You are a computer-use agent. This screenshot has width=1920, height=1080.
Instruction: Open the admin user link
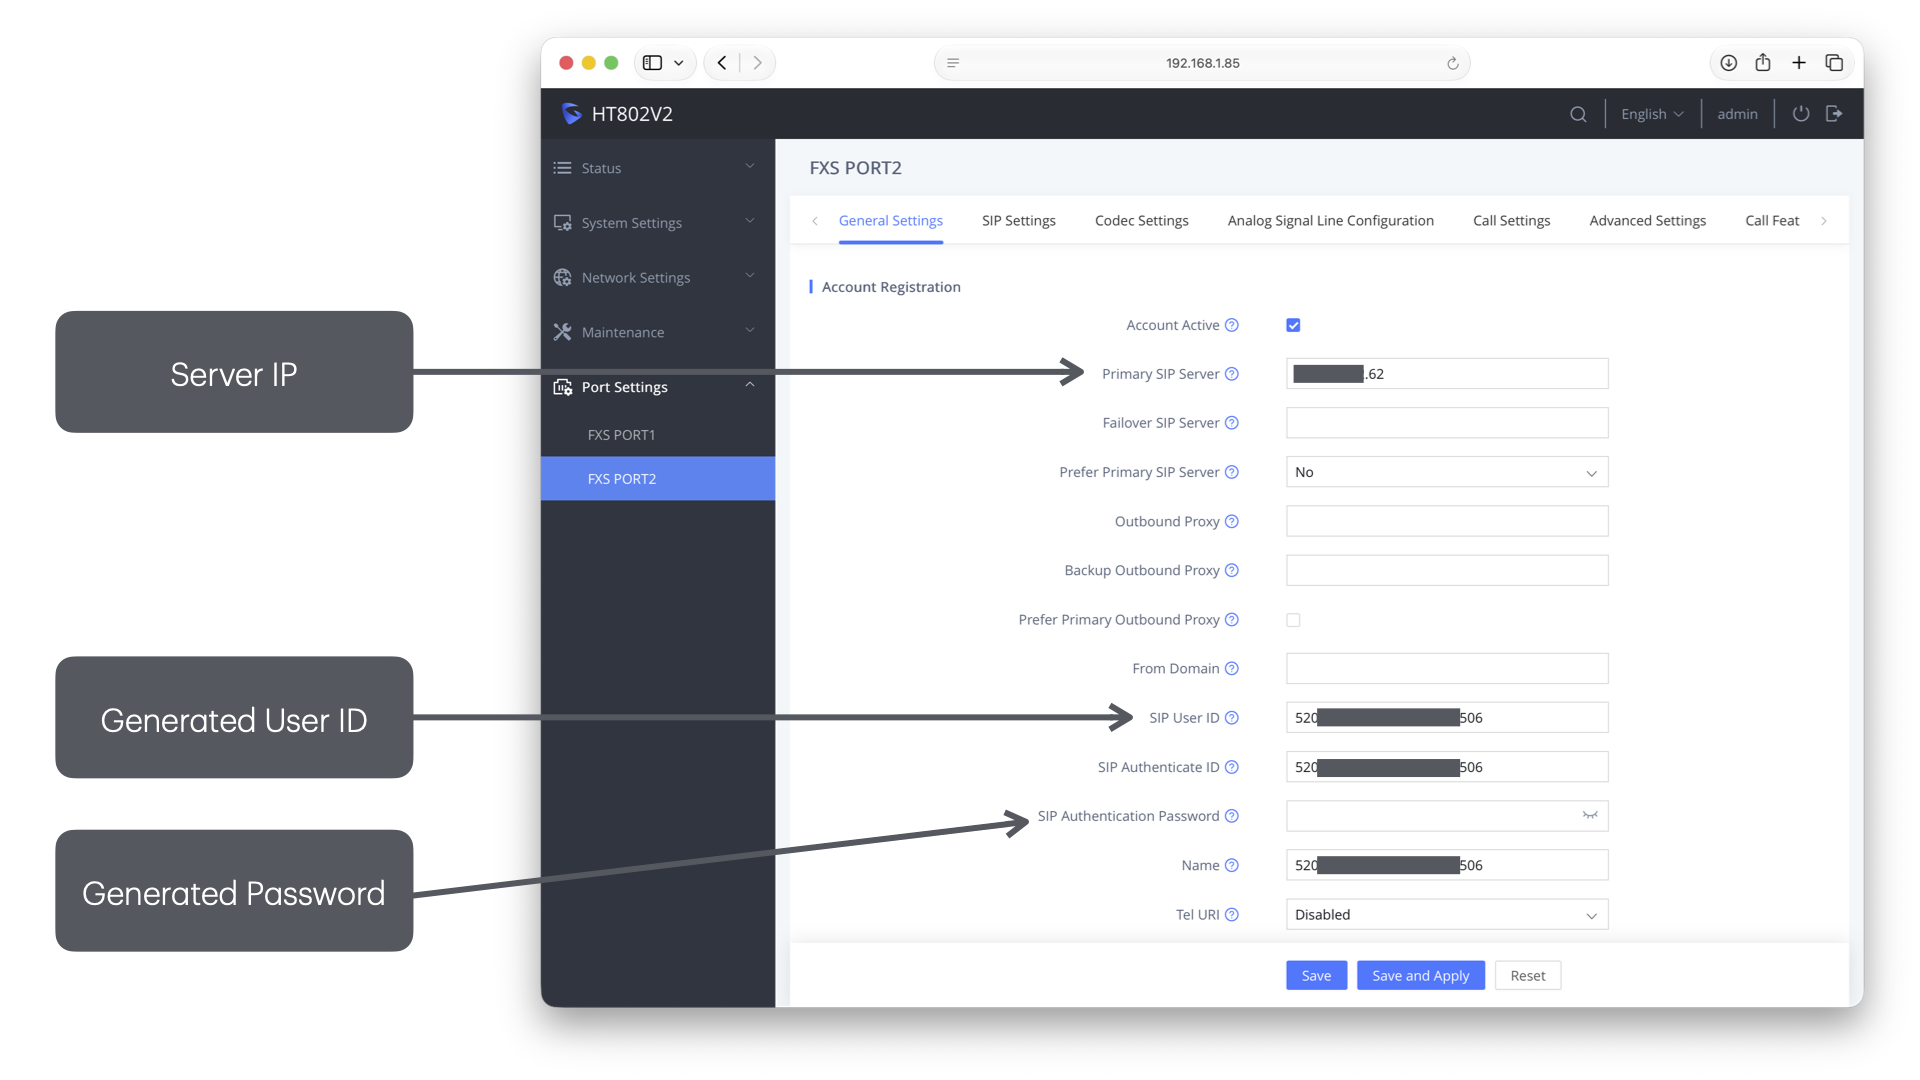[1737, 114]
